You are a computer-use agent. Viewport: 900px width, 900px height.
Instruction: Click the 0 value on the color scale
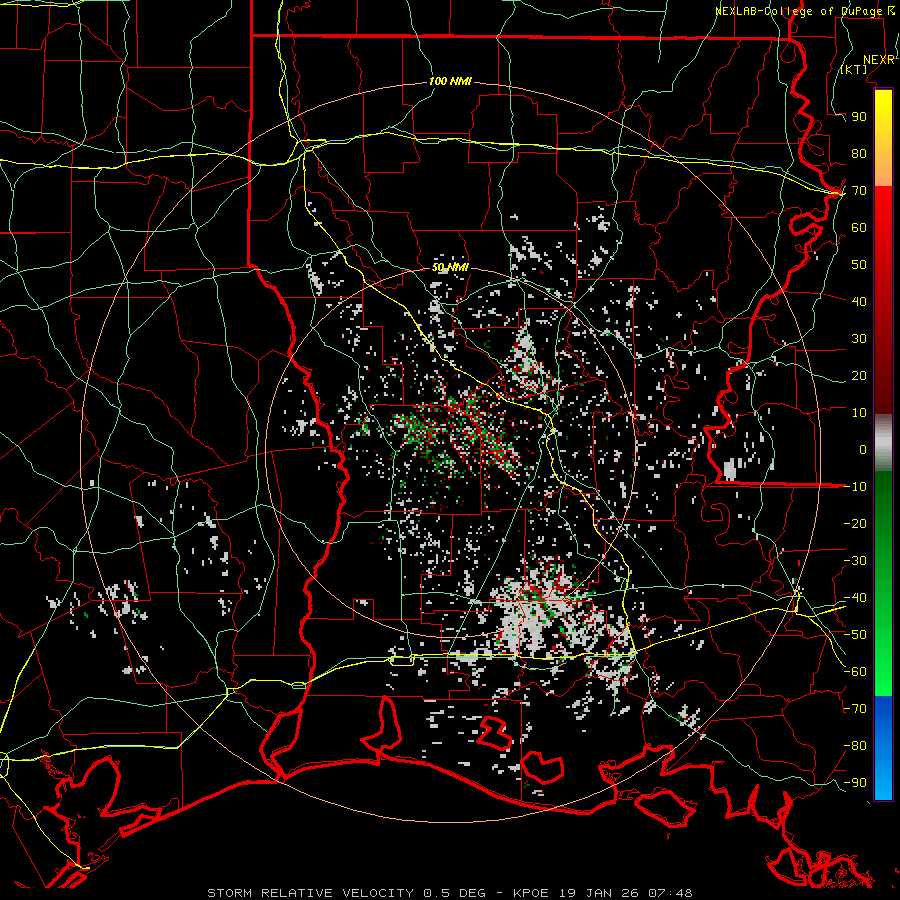pos(863,450)
